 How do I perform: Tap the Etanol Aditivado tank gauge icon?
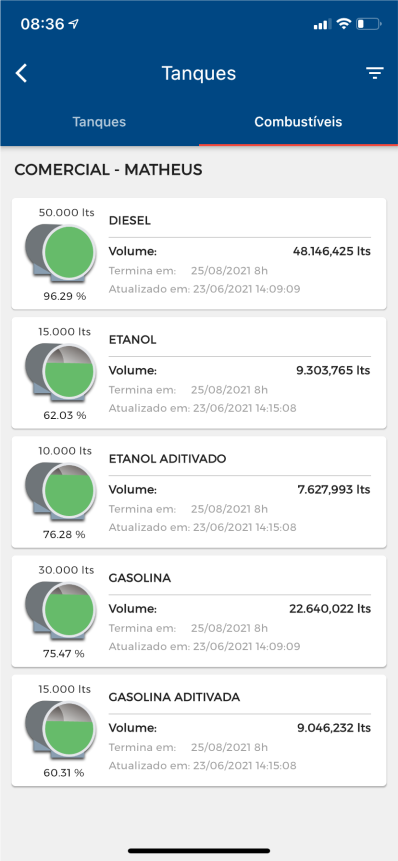[60, 490]
